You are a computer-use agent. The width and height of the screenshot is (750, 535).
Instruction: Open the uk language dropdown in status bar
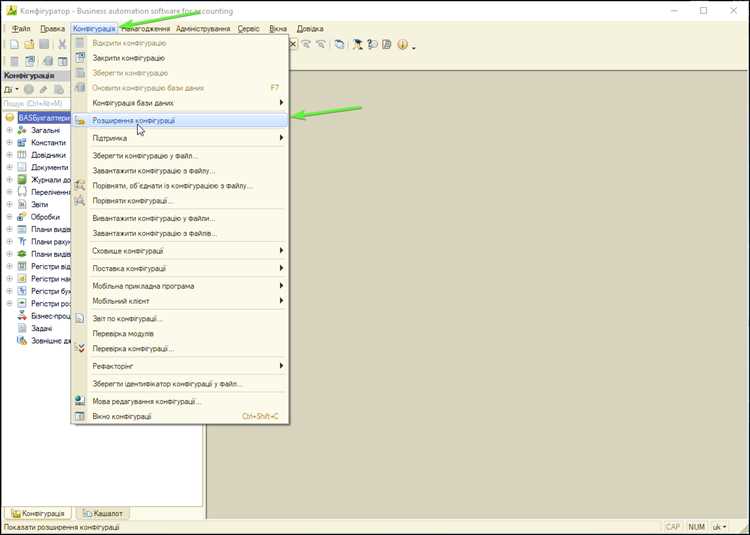point(719,526)
